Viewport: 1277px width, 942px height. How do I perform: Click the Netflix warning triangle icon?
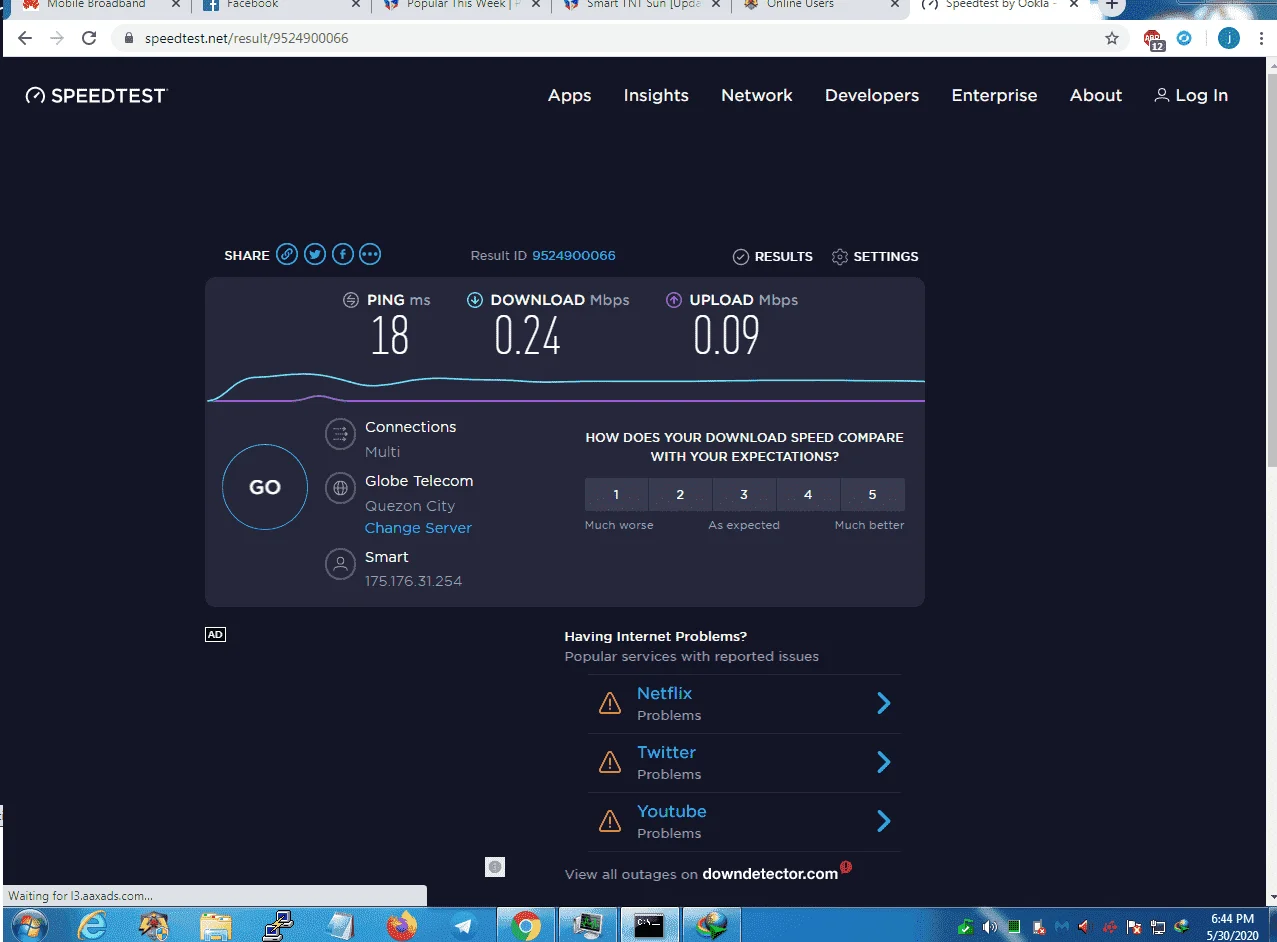(609, 704)
